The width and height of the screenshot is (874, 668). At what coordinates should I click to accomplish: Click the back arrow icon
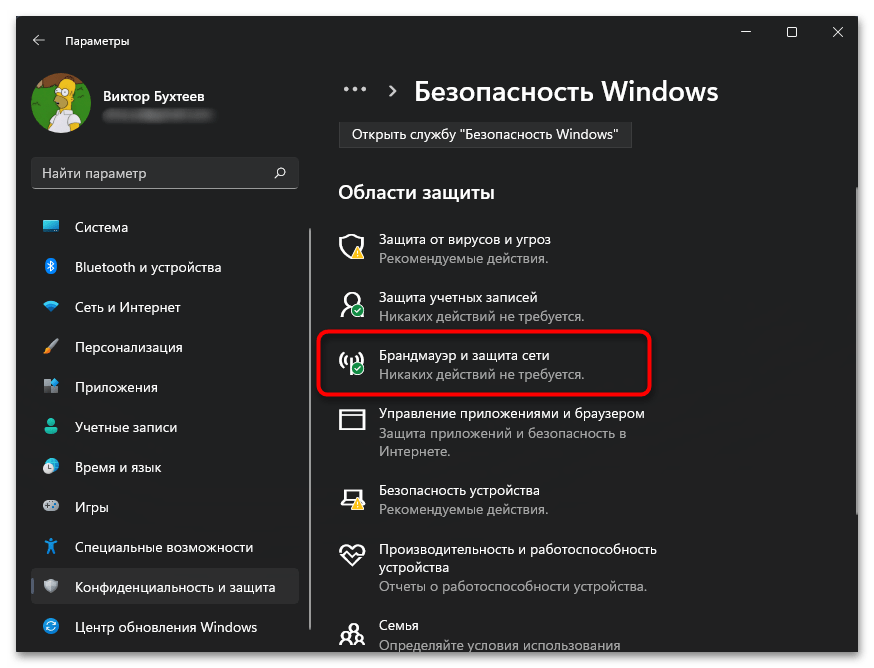tap(38, 40)
